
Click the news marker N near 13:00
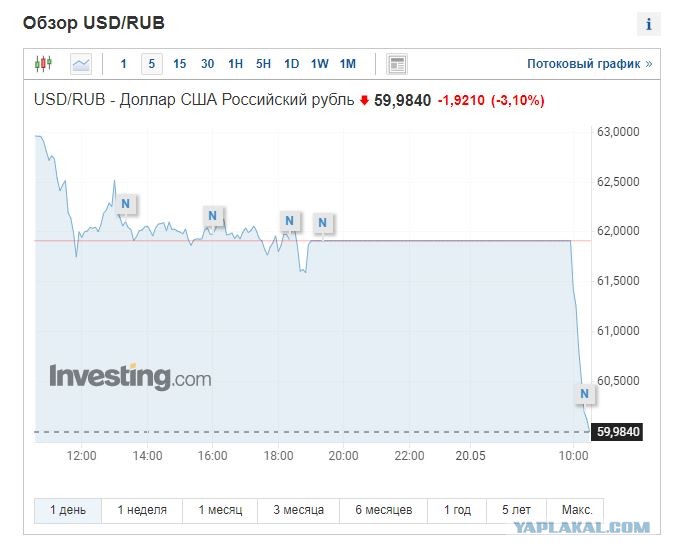(125, 203)
